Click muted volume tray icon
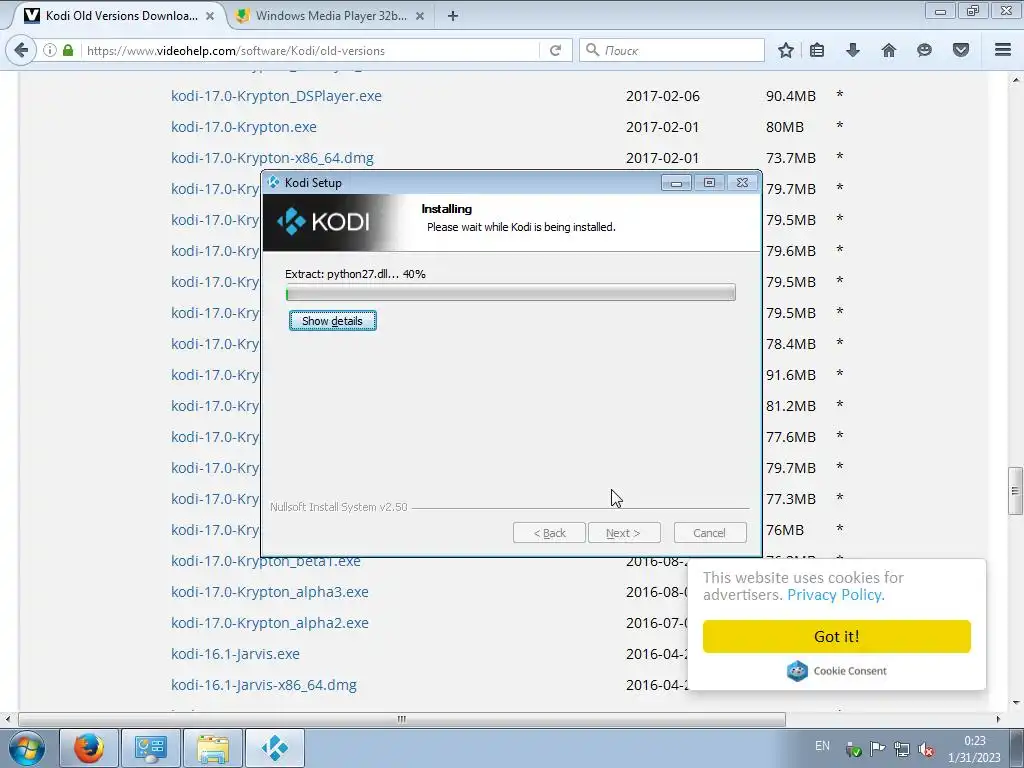Image resolution: width=1024 pixels, height=768 pixels. [x=925, y=749]
